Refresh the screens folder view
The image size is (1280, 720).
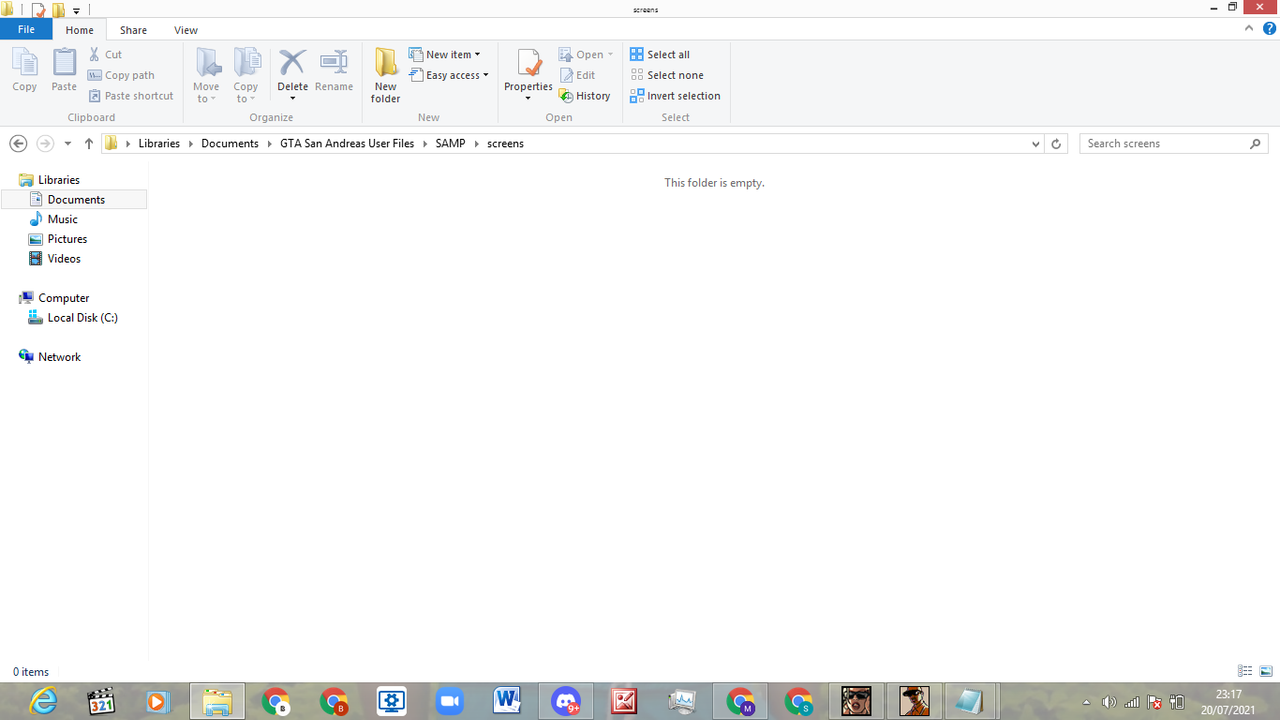[1056, 144]
